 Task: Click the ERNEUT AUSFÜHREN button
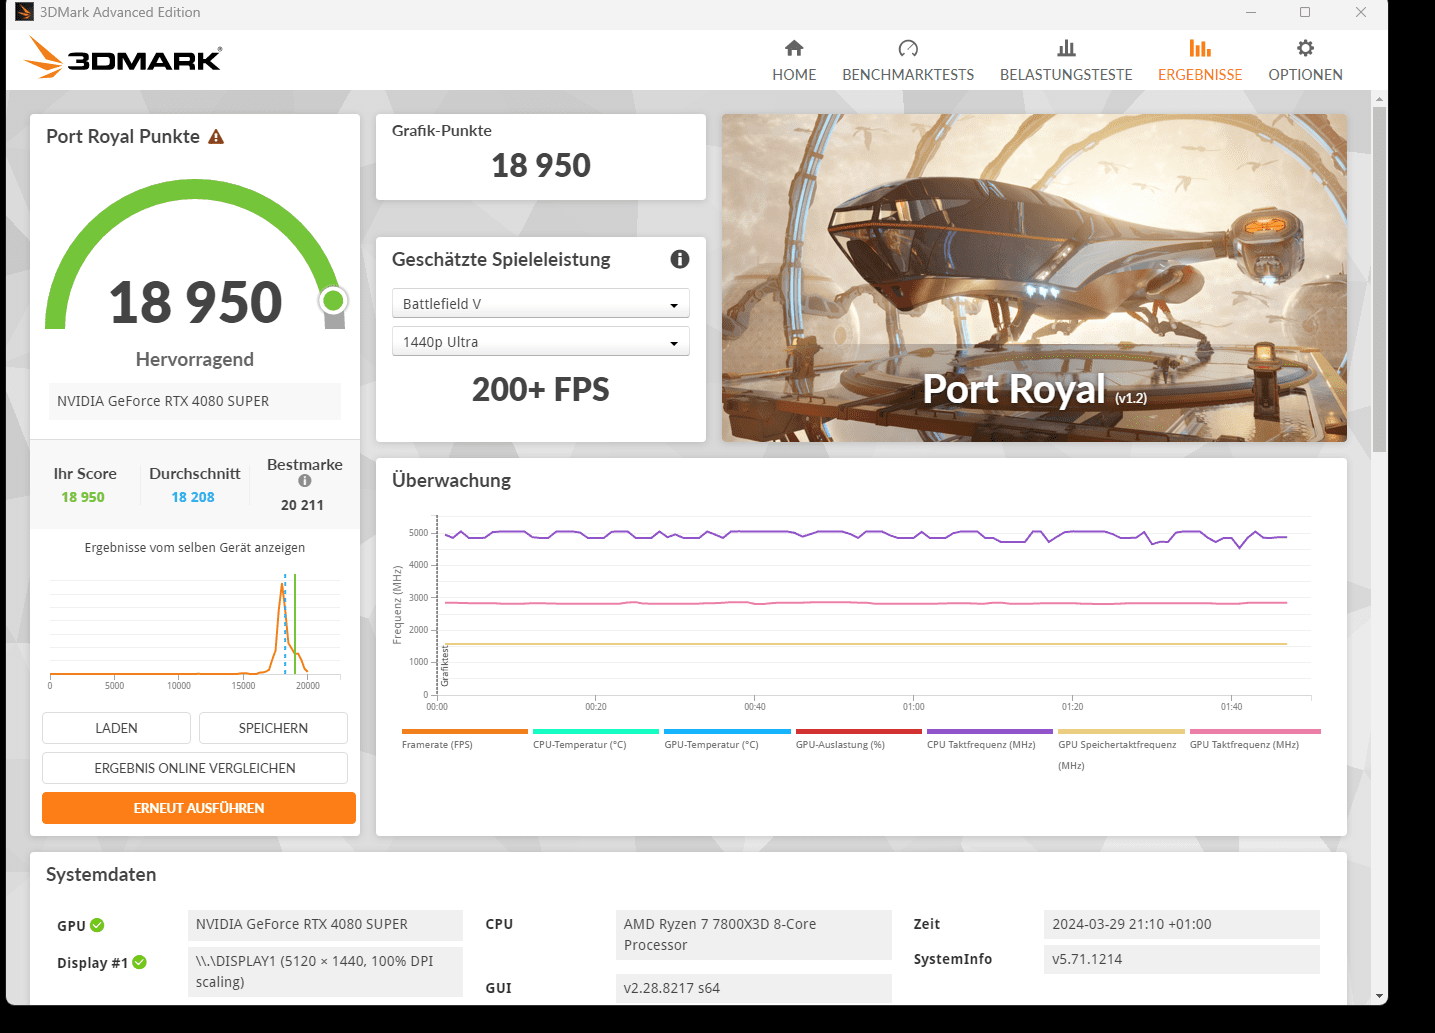tap(199, 808)
